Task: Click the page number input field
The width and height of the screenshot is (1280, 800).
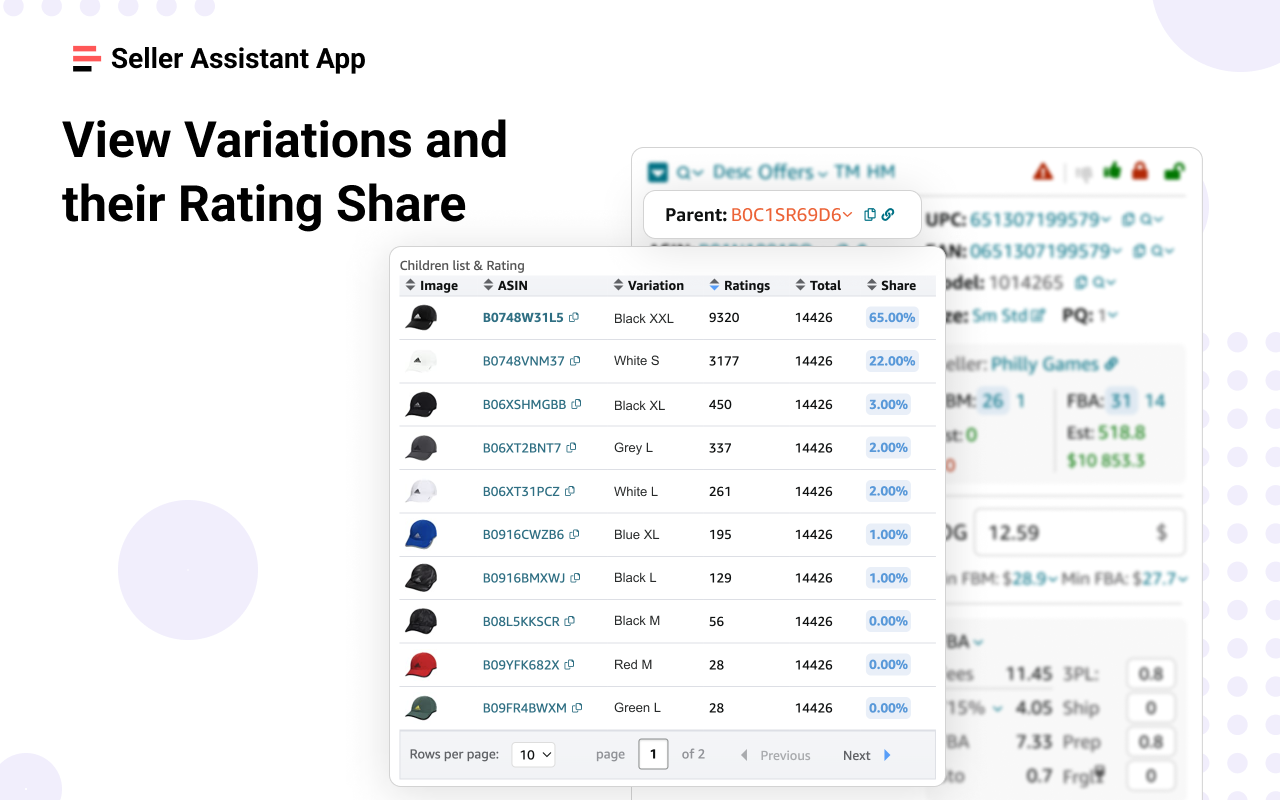Action: pyautogui.click(x=653, y=754)
